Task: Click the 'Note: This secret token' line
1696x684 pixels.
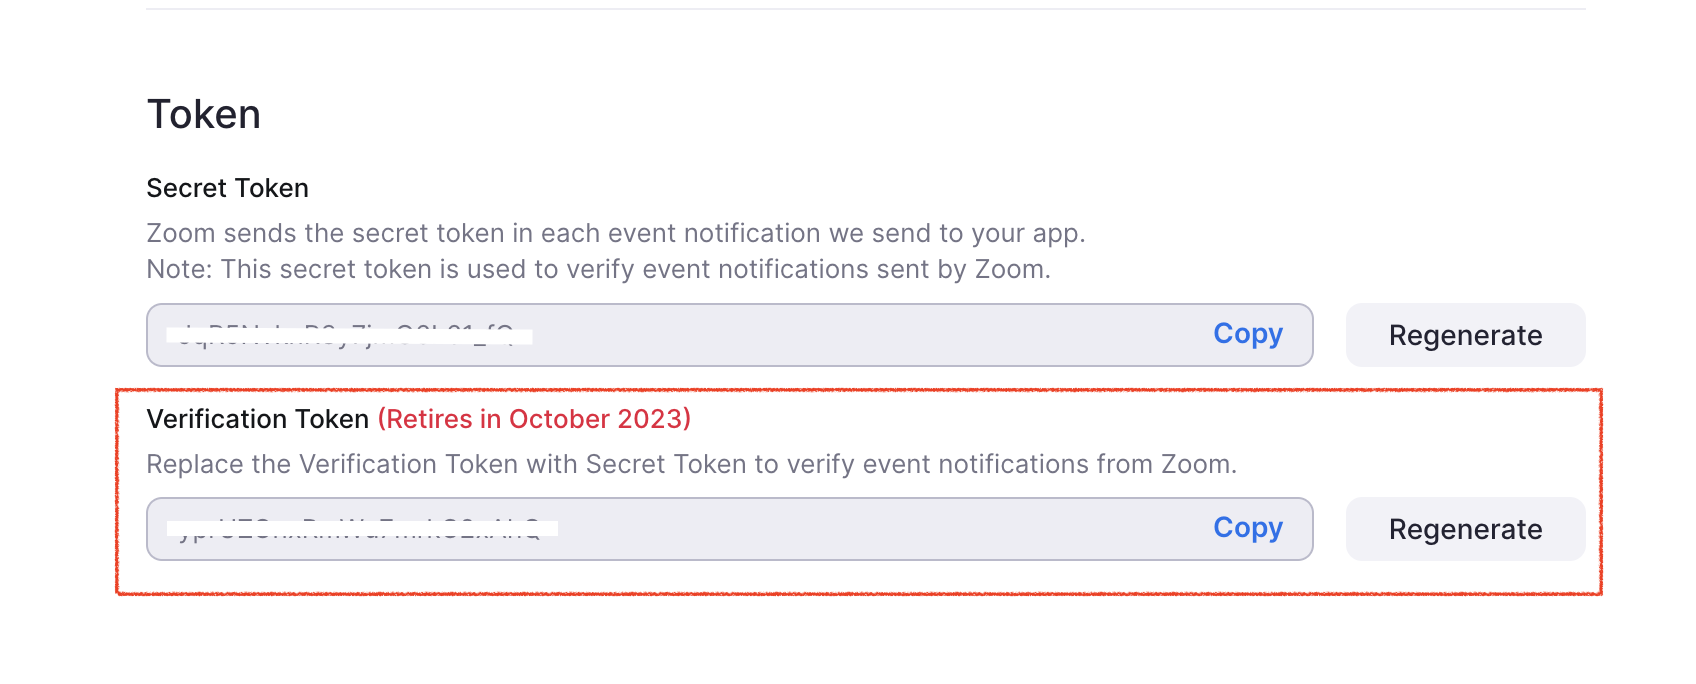Action: [598, 269]
